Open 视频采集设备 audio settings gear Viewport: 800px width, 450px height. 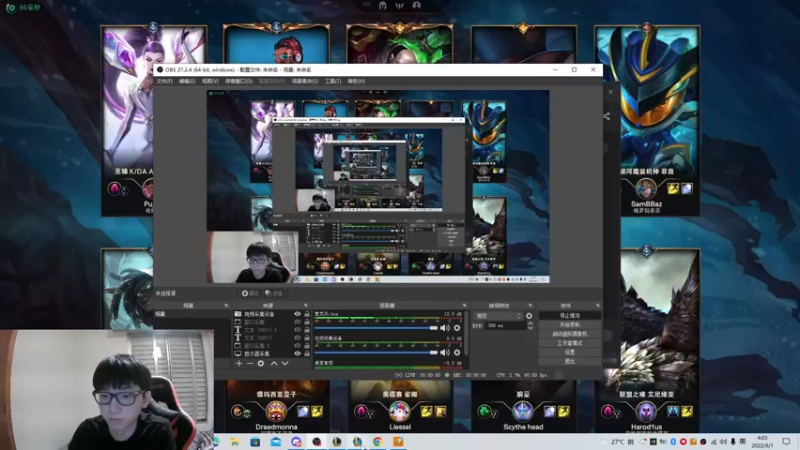point(457,352)
